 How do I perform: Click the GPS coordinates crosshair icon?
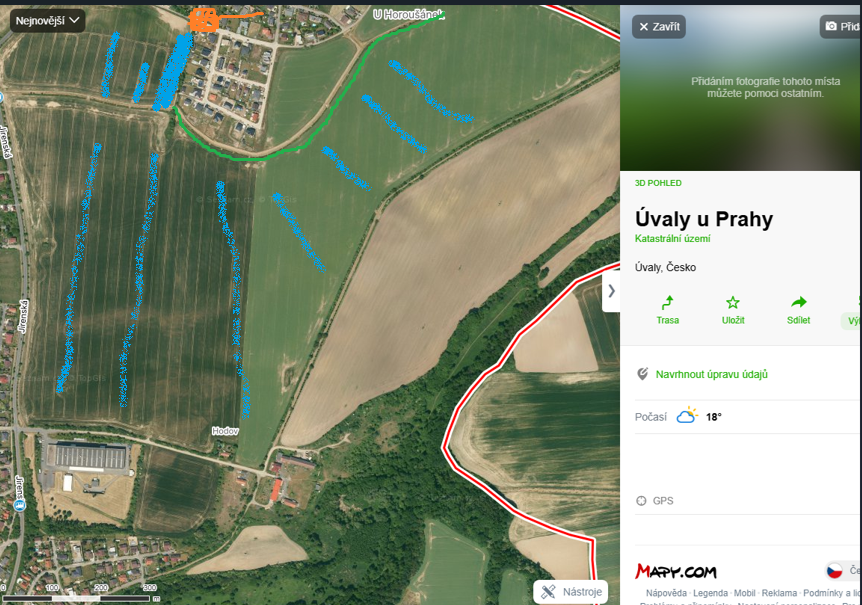click(641, 501)
